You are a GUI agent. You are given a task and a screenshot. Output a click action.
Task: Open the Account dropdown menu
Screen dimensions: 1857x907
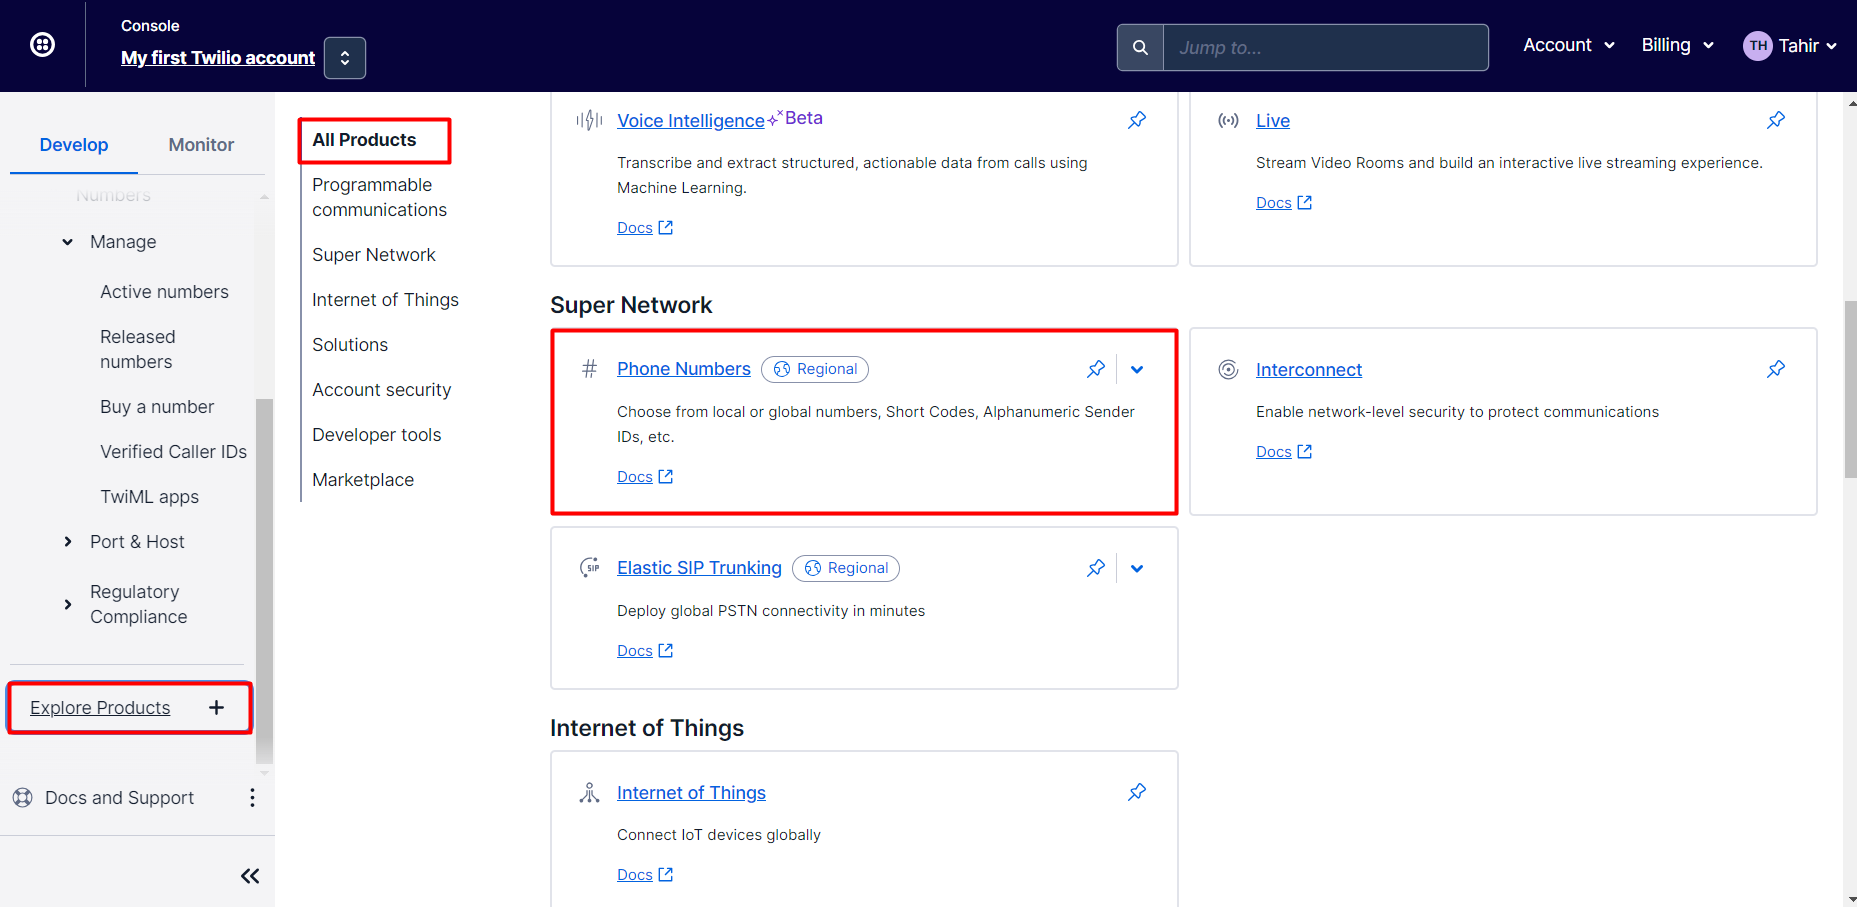click(1569, 45)
